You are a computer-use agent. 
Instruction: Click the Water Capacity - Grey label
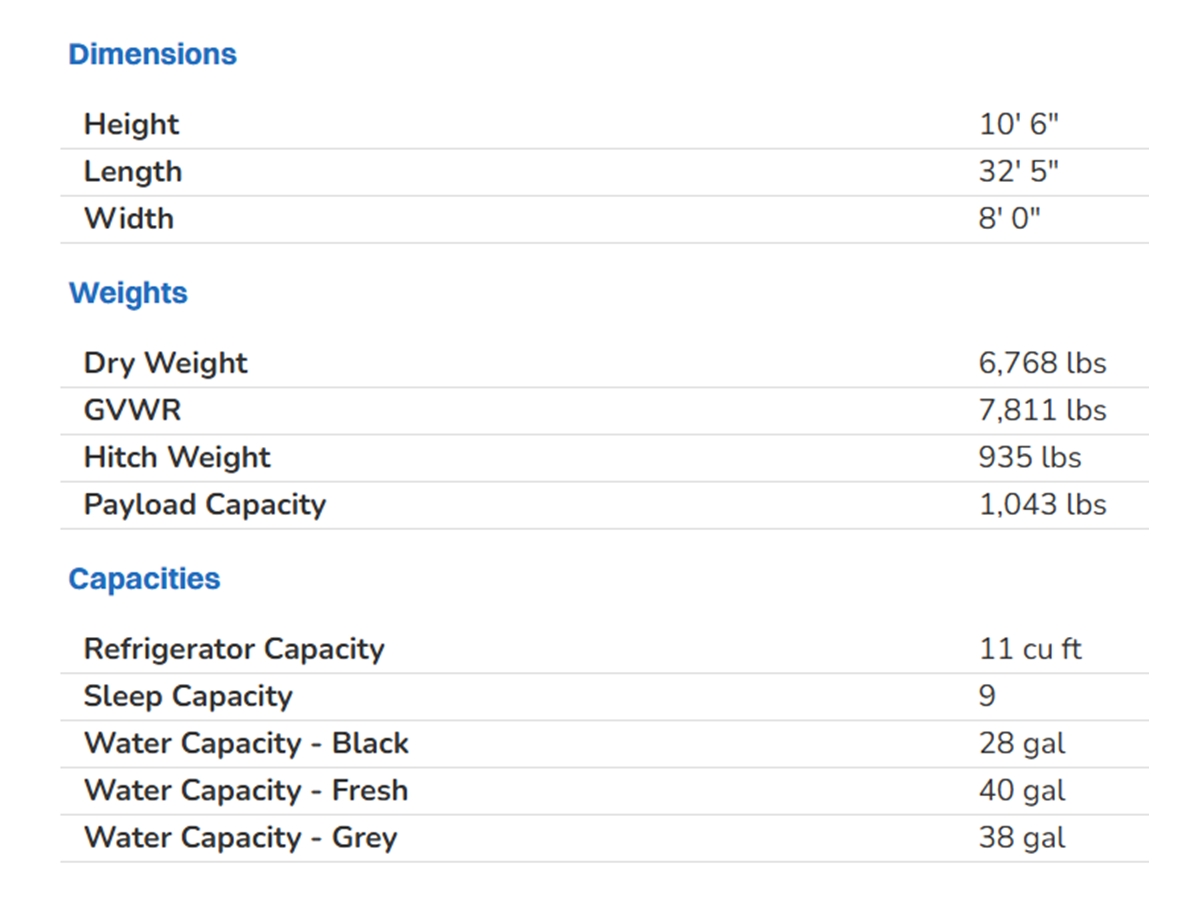pos(240,838)
